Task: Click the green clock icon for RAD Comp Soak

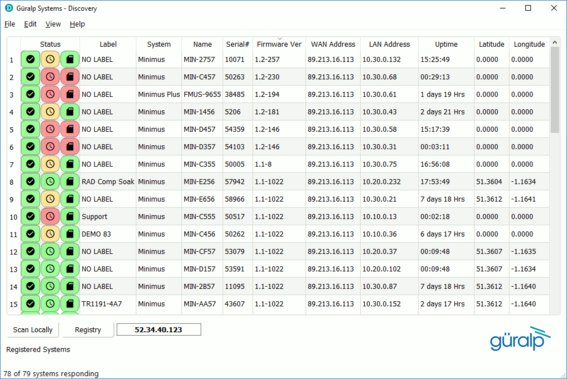Action: [50, 182]
